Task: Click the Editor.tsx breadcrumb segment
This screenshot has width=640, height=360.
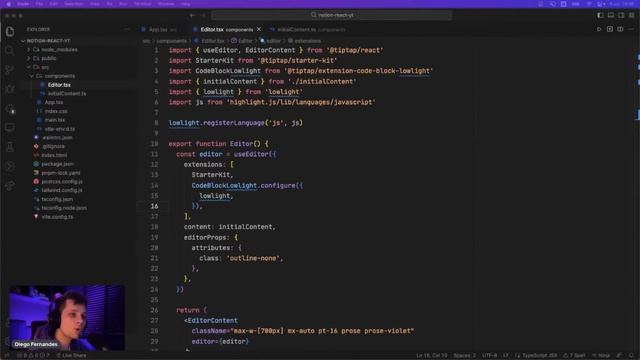Action: tap(213, 41)
